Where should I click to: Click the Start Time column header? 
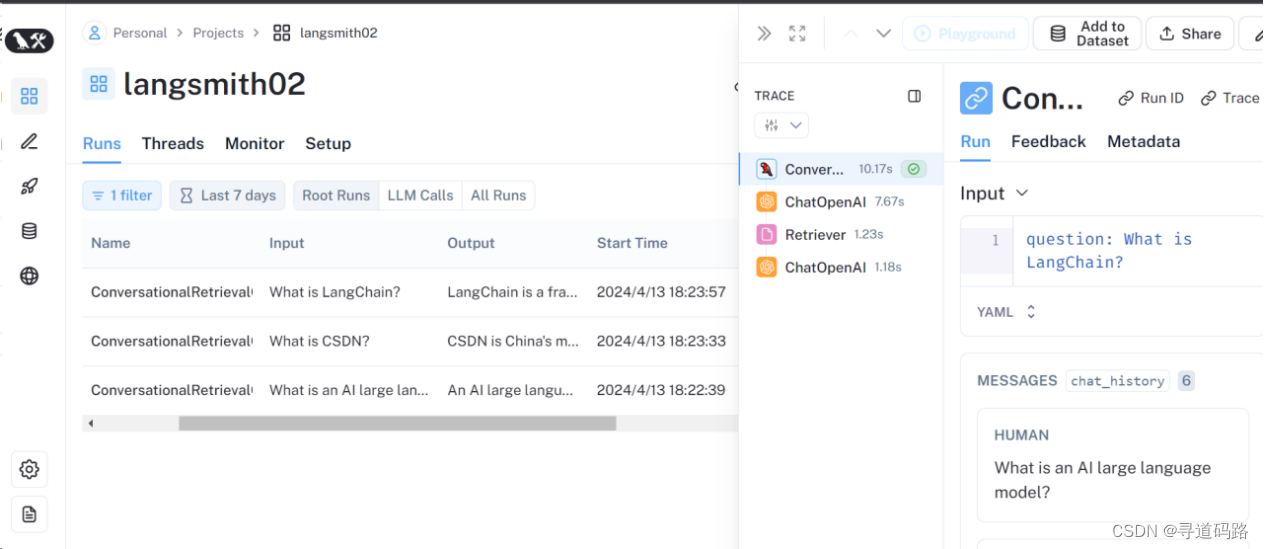632,243
